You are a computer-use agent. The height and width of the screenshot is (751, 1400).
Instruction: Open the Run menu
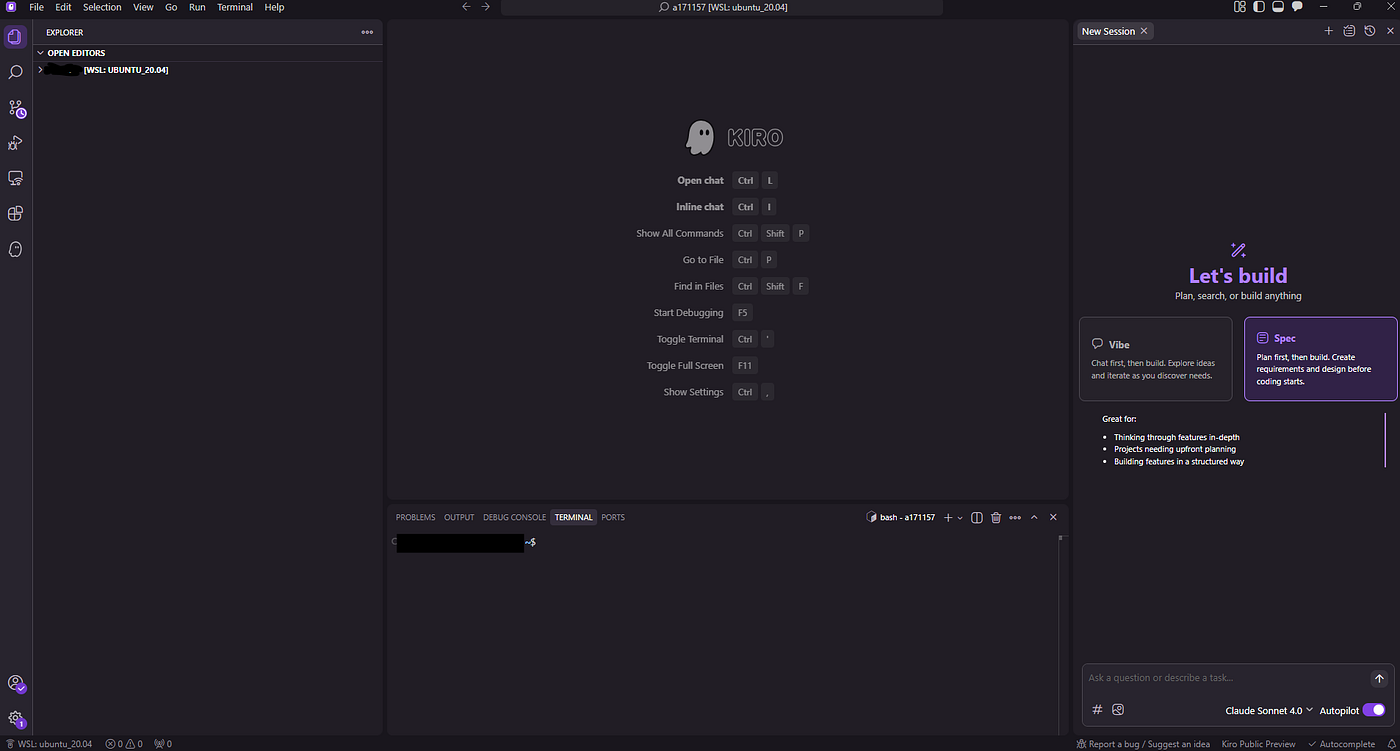click(197, 7)
